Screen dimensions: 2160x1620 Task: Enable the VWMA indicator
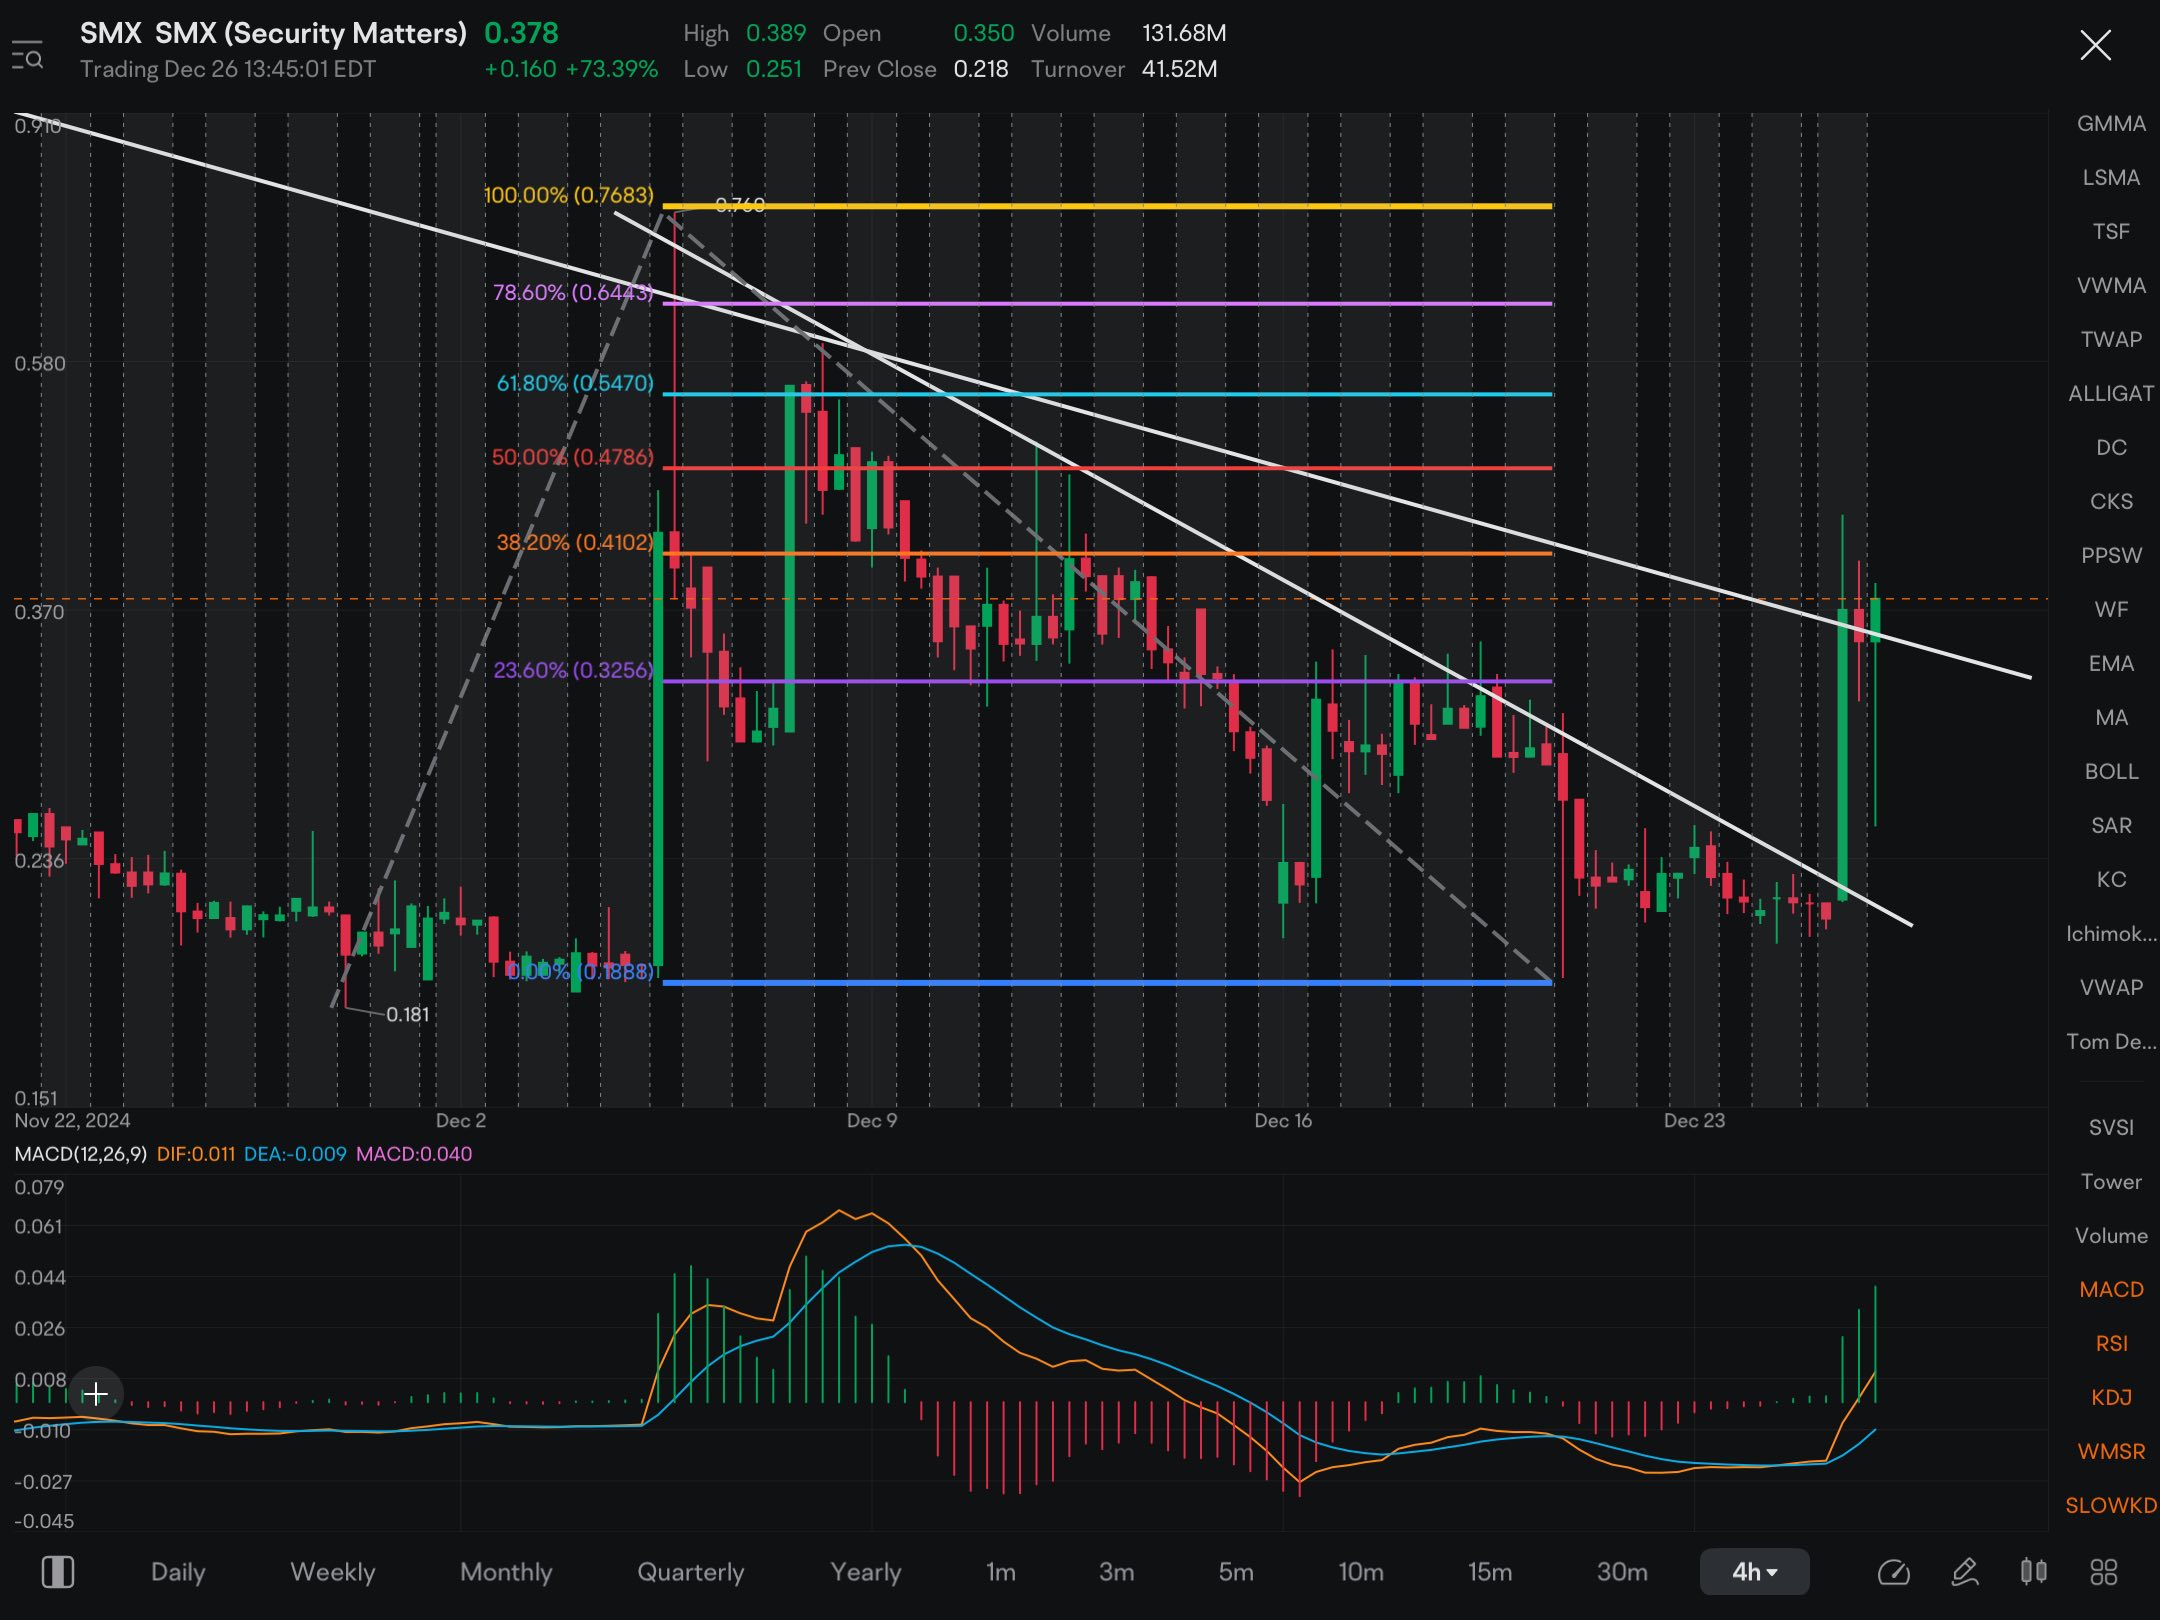point(2111,285)
